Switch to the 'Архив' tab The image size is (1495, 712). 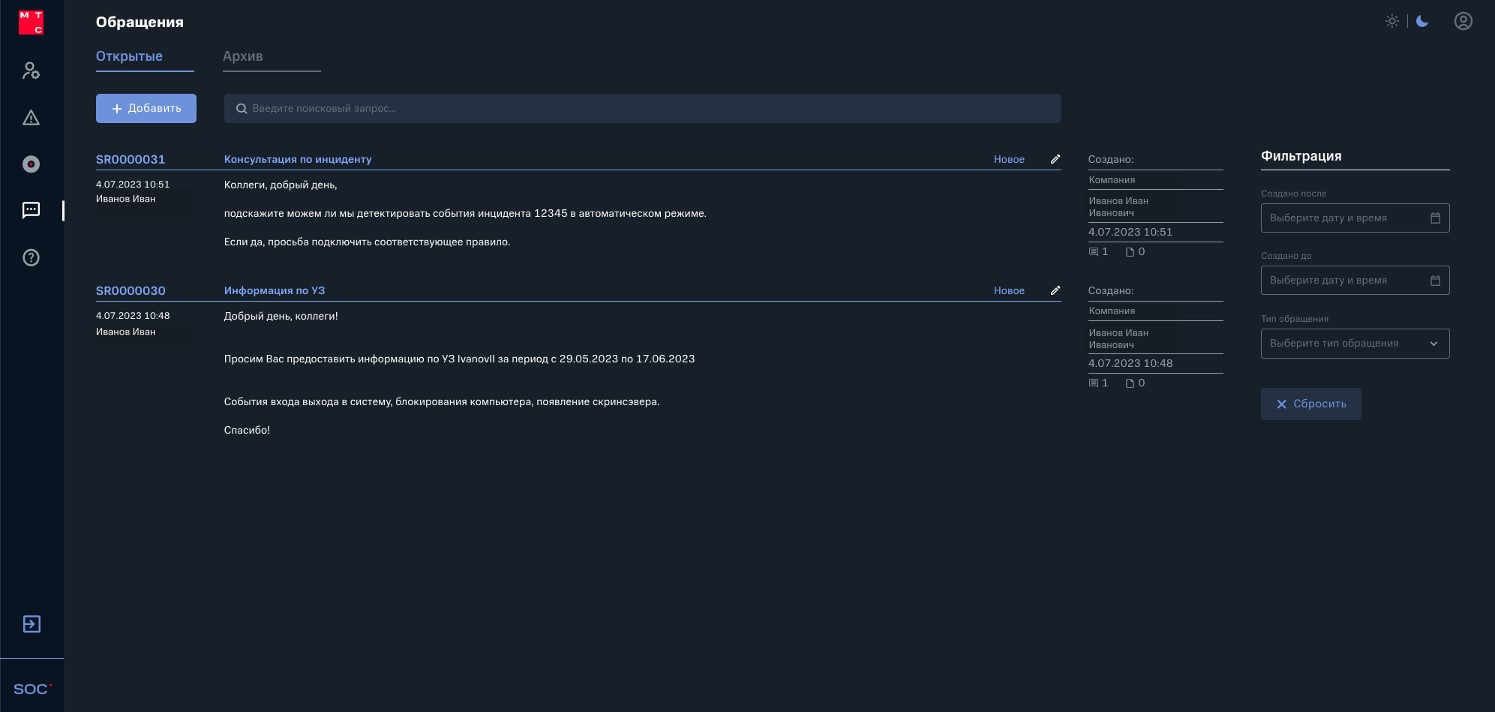tap(243, 57)
